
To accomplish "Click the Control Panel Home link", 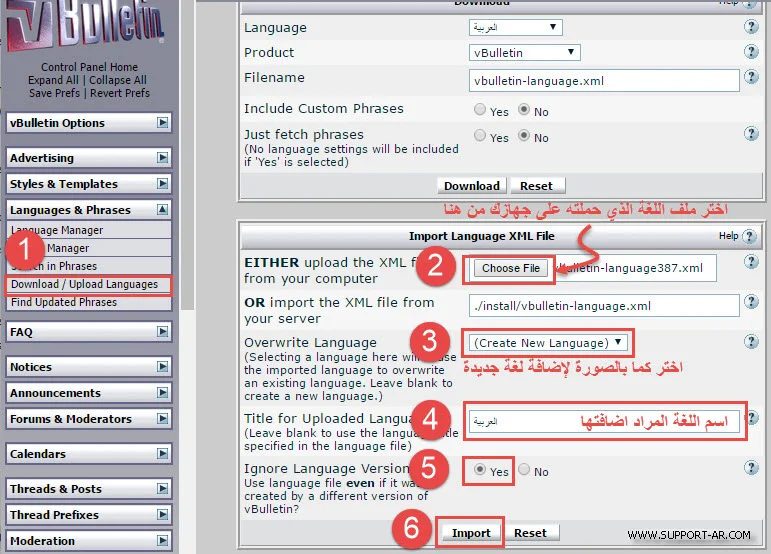I will click(x=89, y=67).
